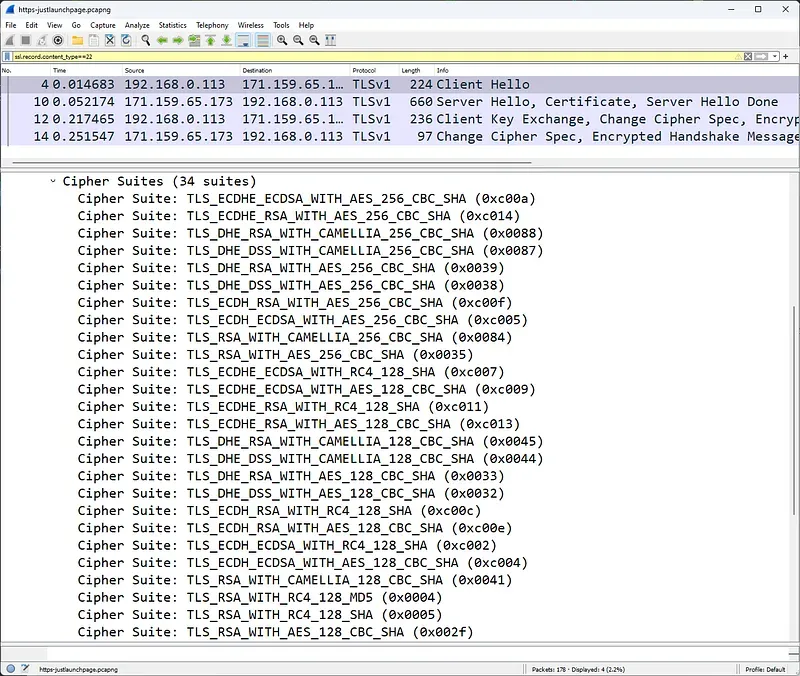Open the File menu

click(x=11, y=25)
